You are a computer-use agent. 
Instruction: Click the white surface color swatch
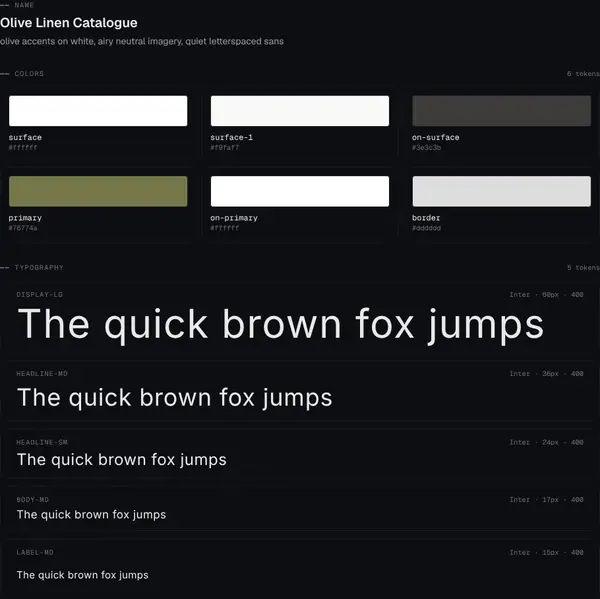pos(98,111)
